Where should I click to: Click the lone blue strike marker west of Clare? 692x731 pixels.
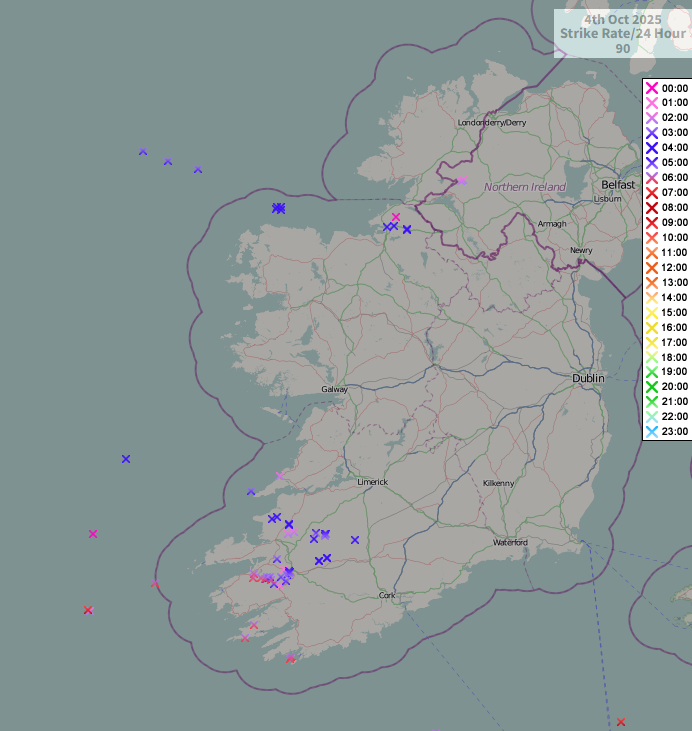point(126,459)
